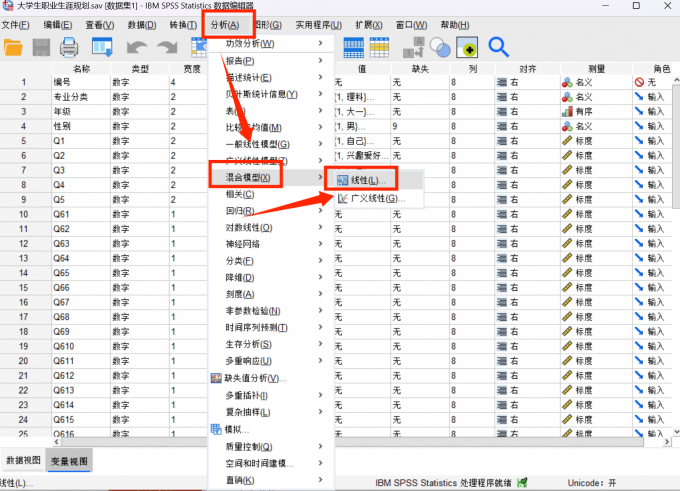Click the Missing value analysis icon

(216, 378)
